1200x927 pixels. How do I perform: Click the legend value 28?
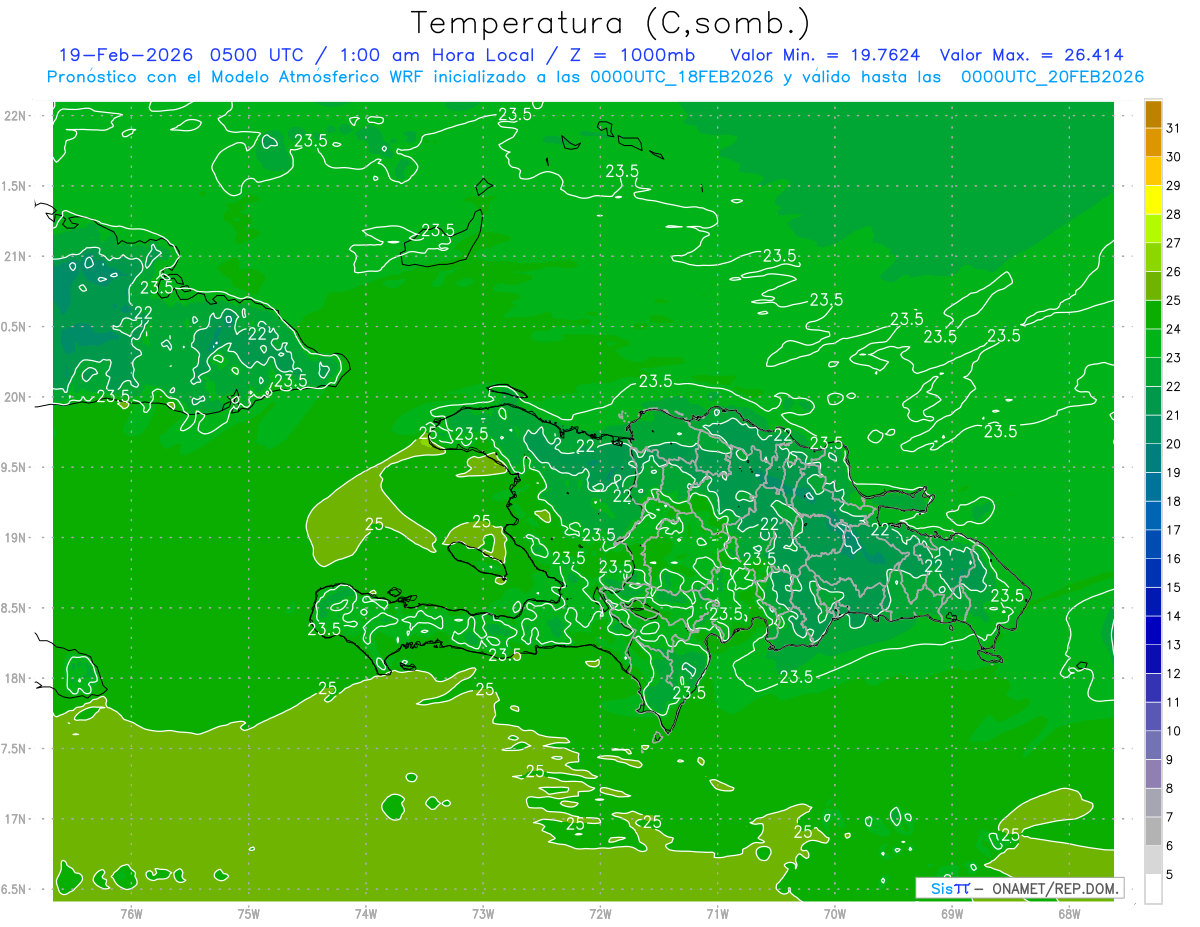(x=1174, y=214)
